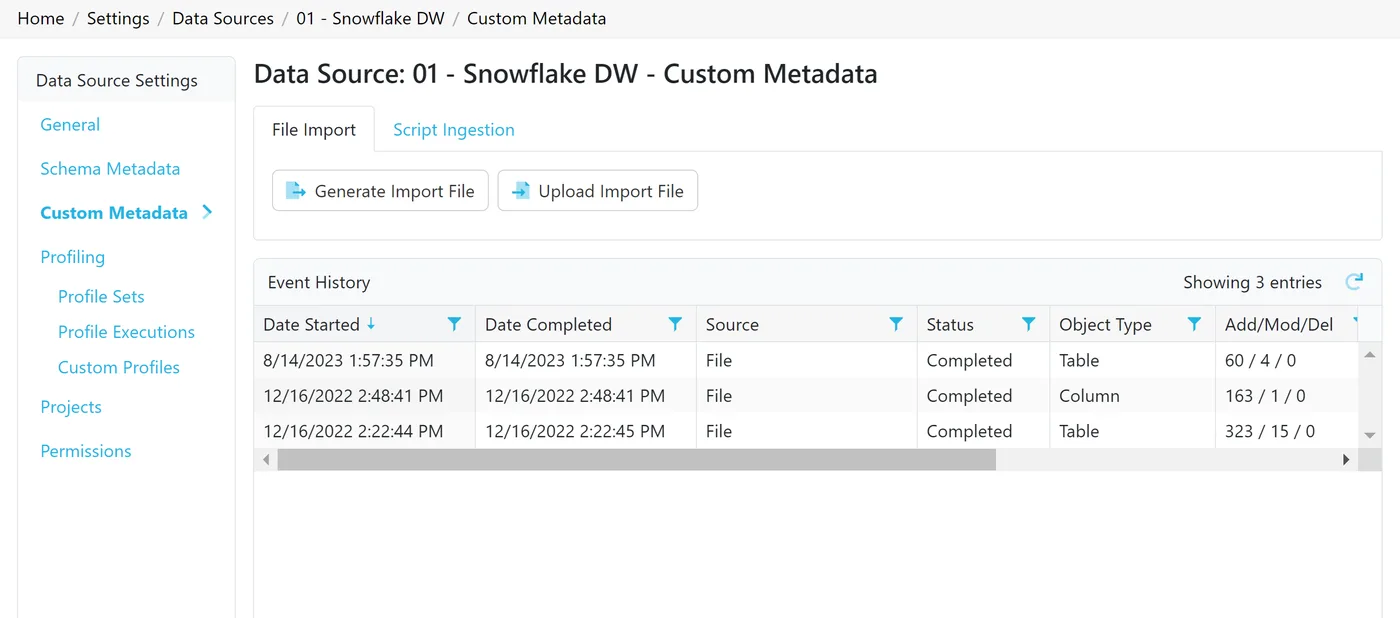Open Projects in sidebar
The image size is (1400, 618).
point(71,407)
